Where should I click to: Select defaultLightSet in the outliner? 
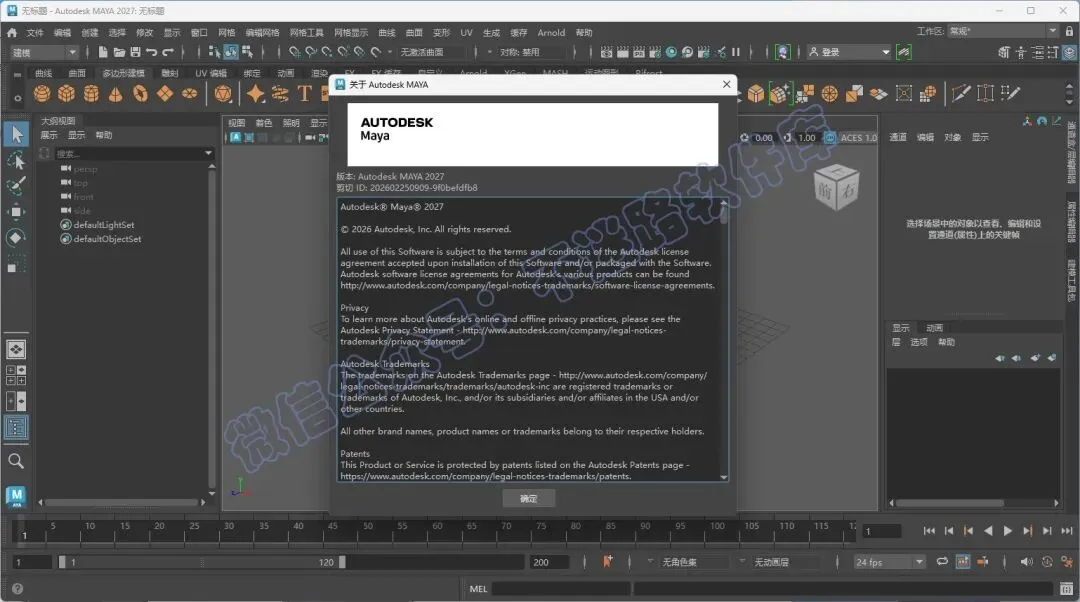[x=103, y=225]
